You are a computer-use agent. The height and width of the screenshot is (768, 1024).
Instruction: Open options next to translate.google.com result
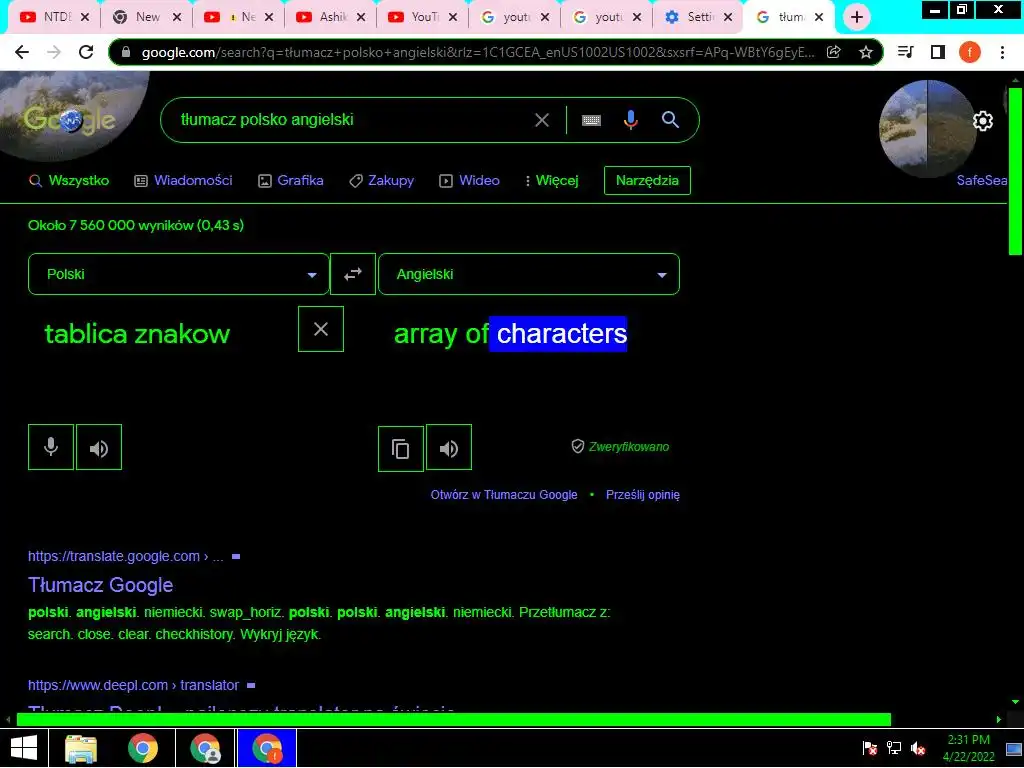tap(236, 556)
